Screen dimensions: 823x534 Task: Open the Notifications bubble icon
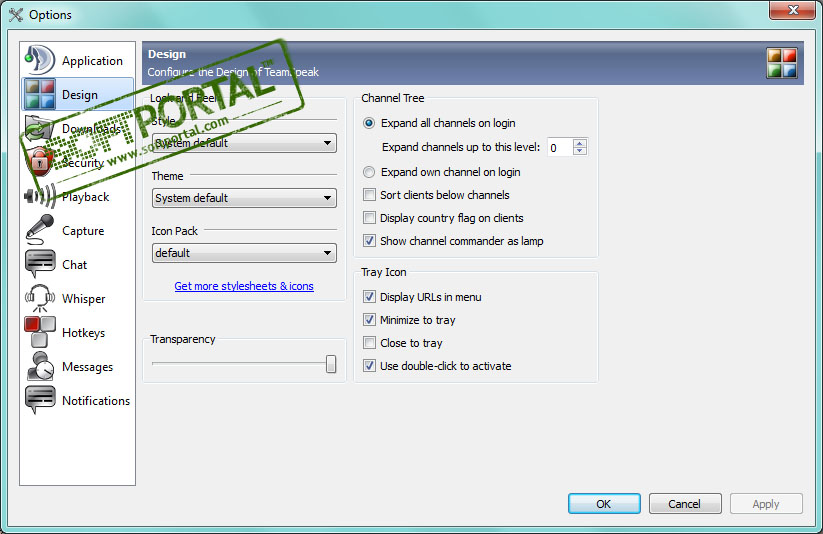tap(40, 400)
